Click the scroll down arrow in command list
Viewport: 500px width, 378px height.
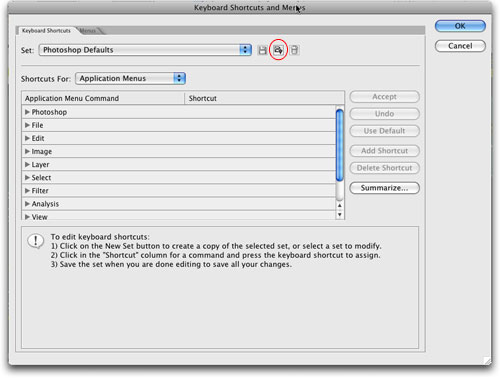pyautogui.click(x=340, y=214)
